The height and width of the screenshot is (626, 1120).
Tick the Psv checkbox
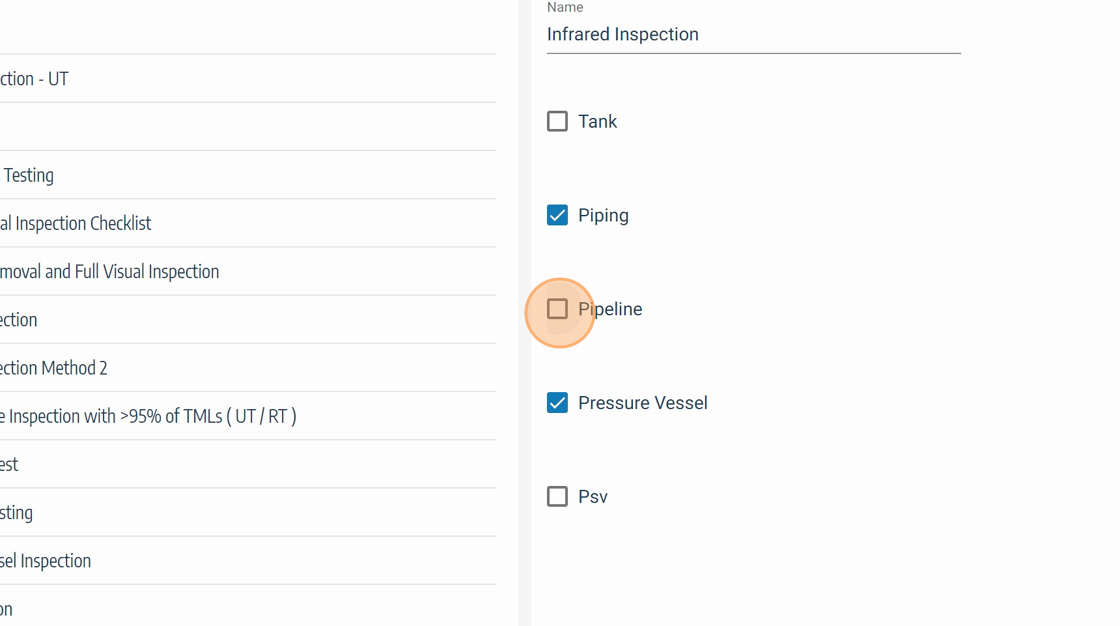pyautogui.click(x=557, y=497)
